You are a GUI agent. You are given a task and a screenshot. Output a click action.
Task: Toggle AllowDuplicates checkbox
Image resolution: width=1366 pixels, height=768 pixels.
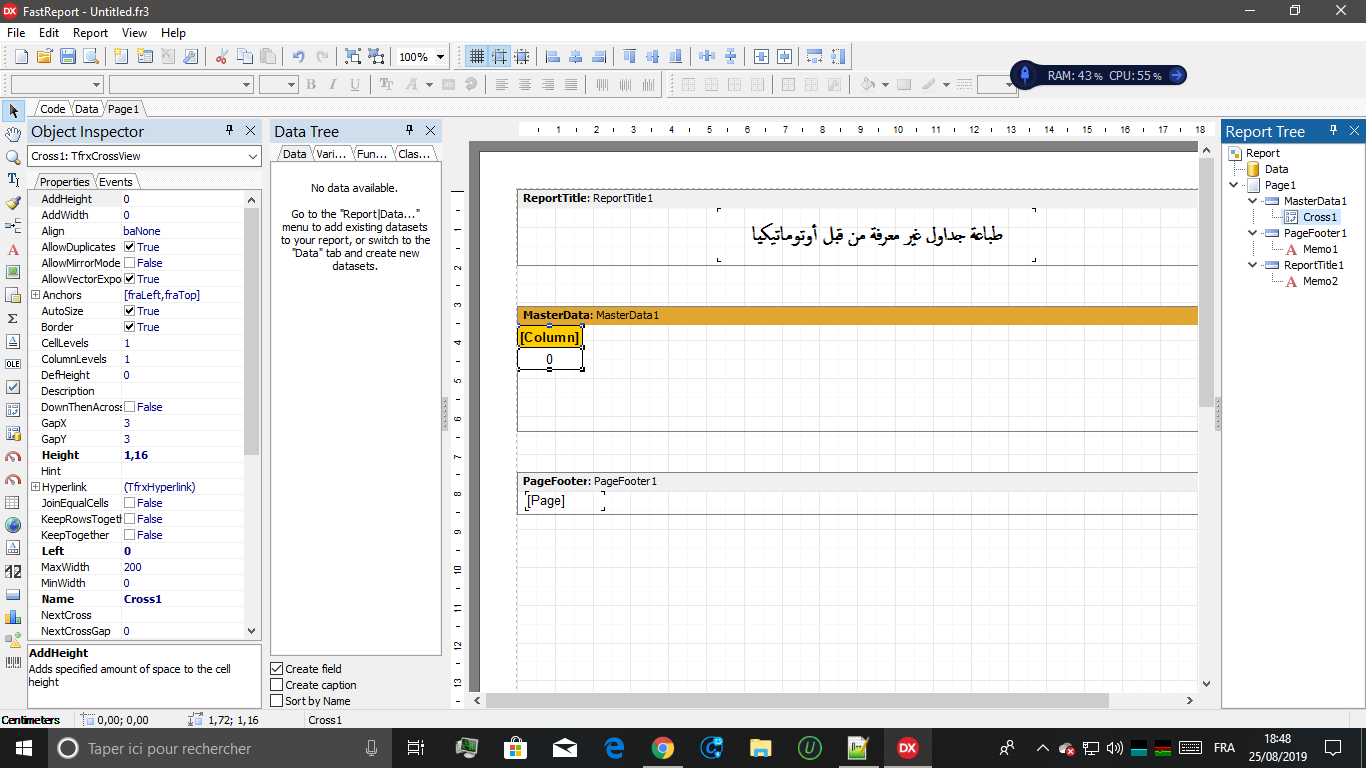tap(130, 247)
